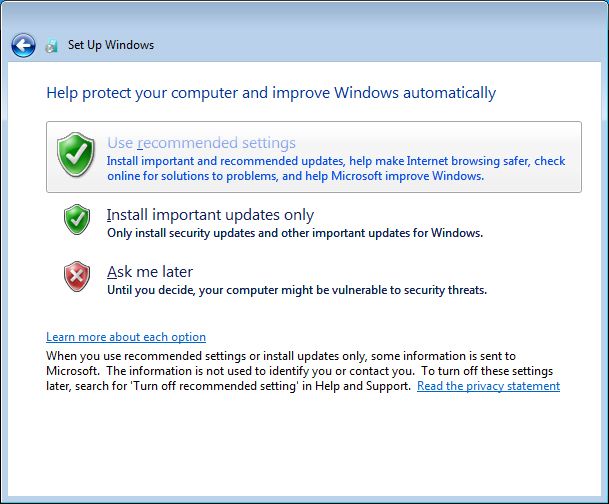
Task: Click 'Help and Support' text in paragraph
Action: pos(363,386)
